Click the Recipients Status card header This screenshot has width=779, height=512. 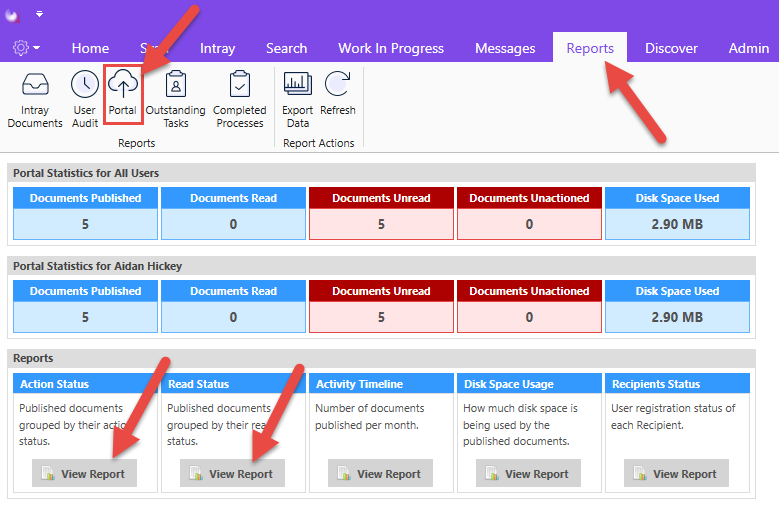click(x=678, y=384)
